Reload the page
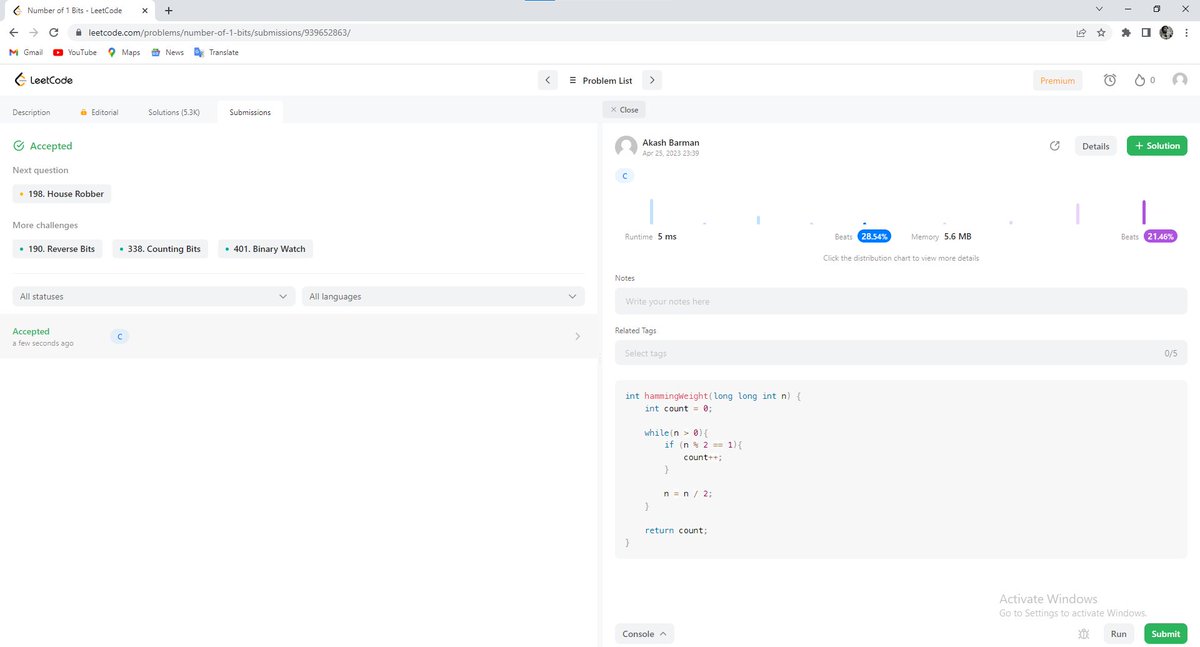 tap(53, 32)
